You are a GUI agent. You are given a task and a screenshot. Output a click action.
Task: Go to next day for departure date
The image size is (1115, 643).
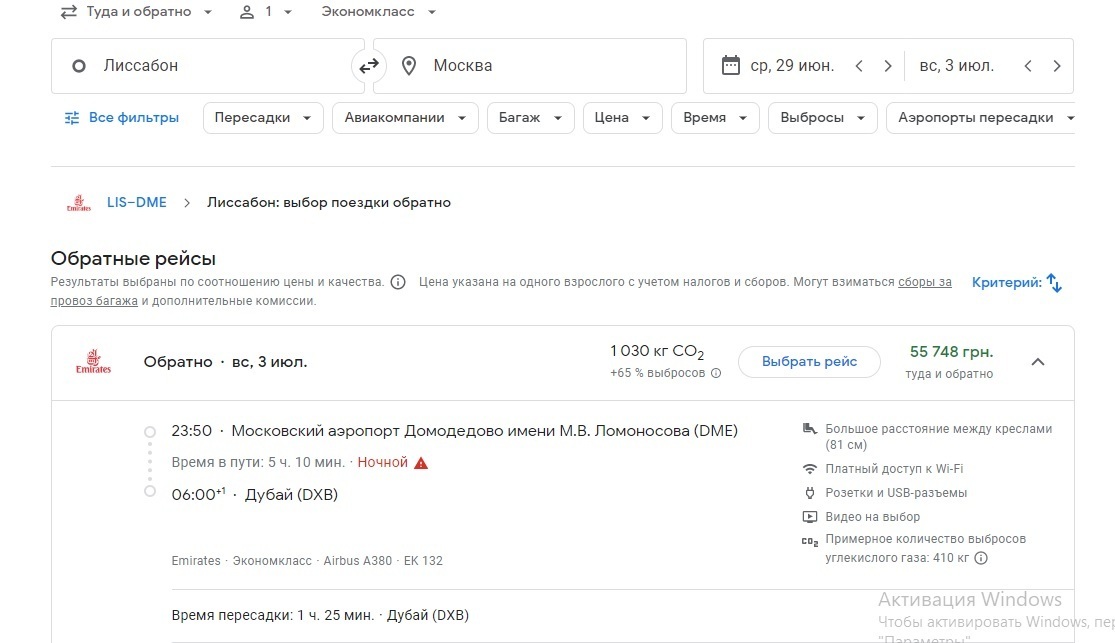pos(887,66)
